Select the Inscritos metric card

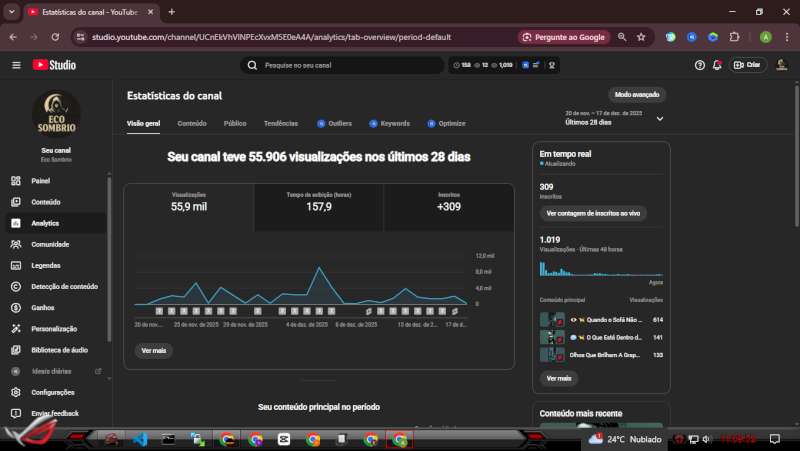[449, 202]
